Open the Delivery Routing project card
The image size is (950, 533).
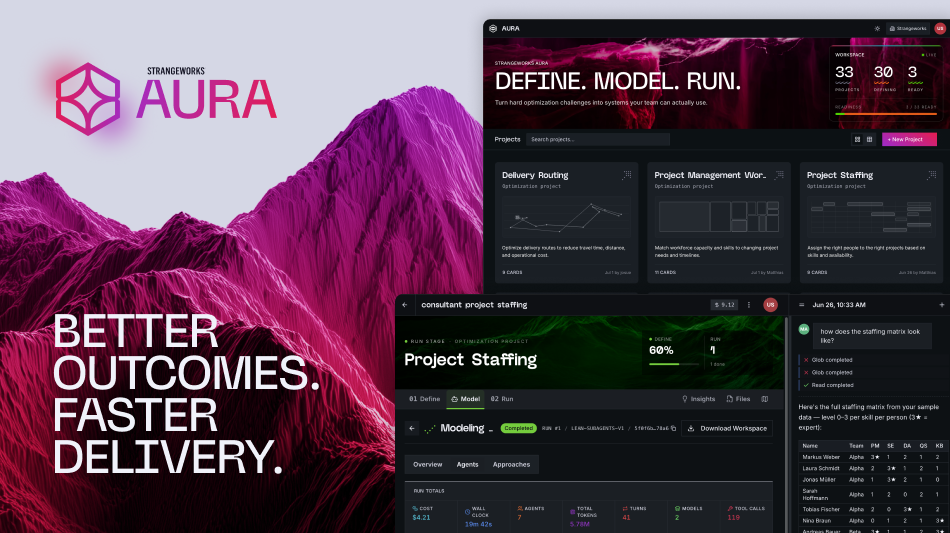(566, 222)
